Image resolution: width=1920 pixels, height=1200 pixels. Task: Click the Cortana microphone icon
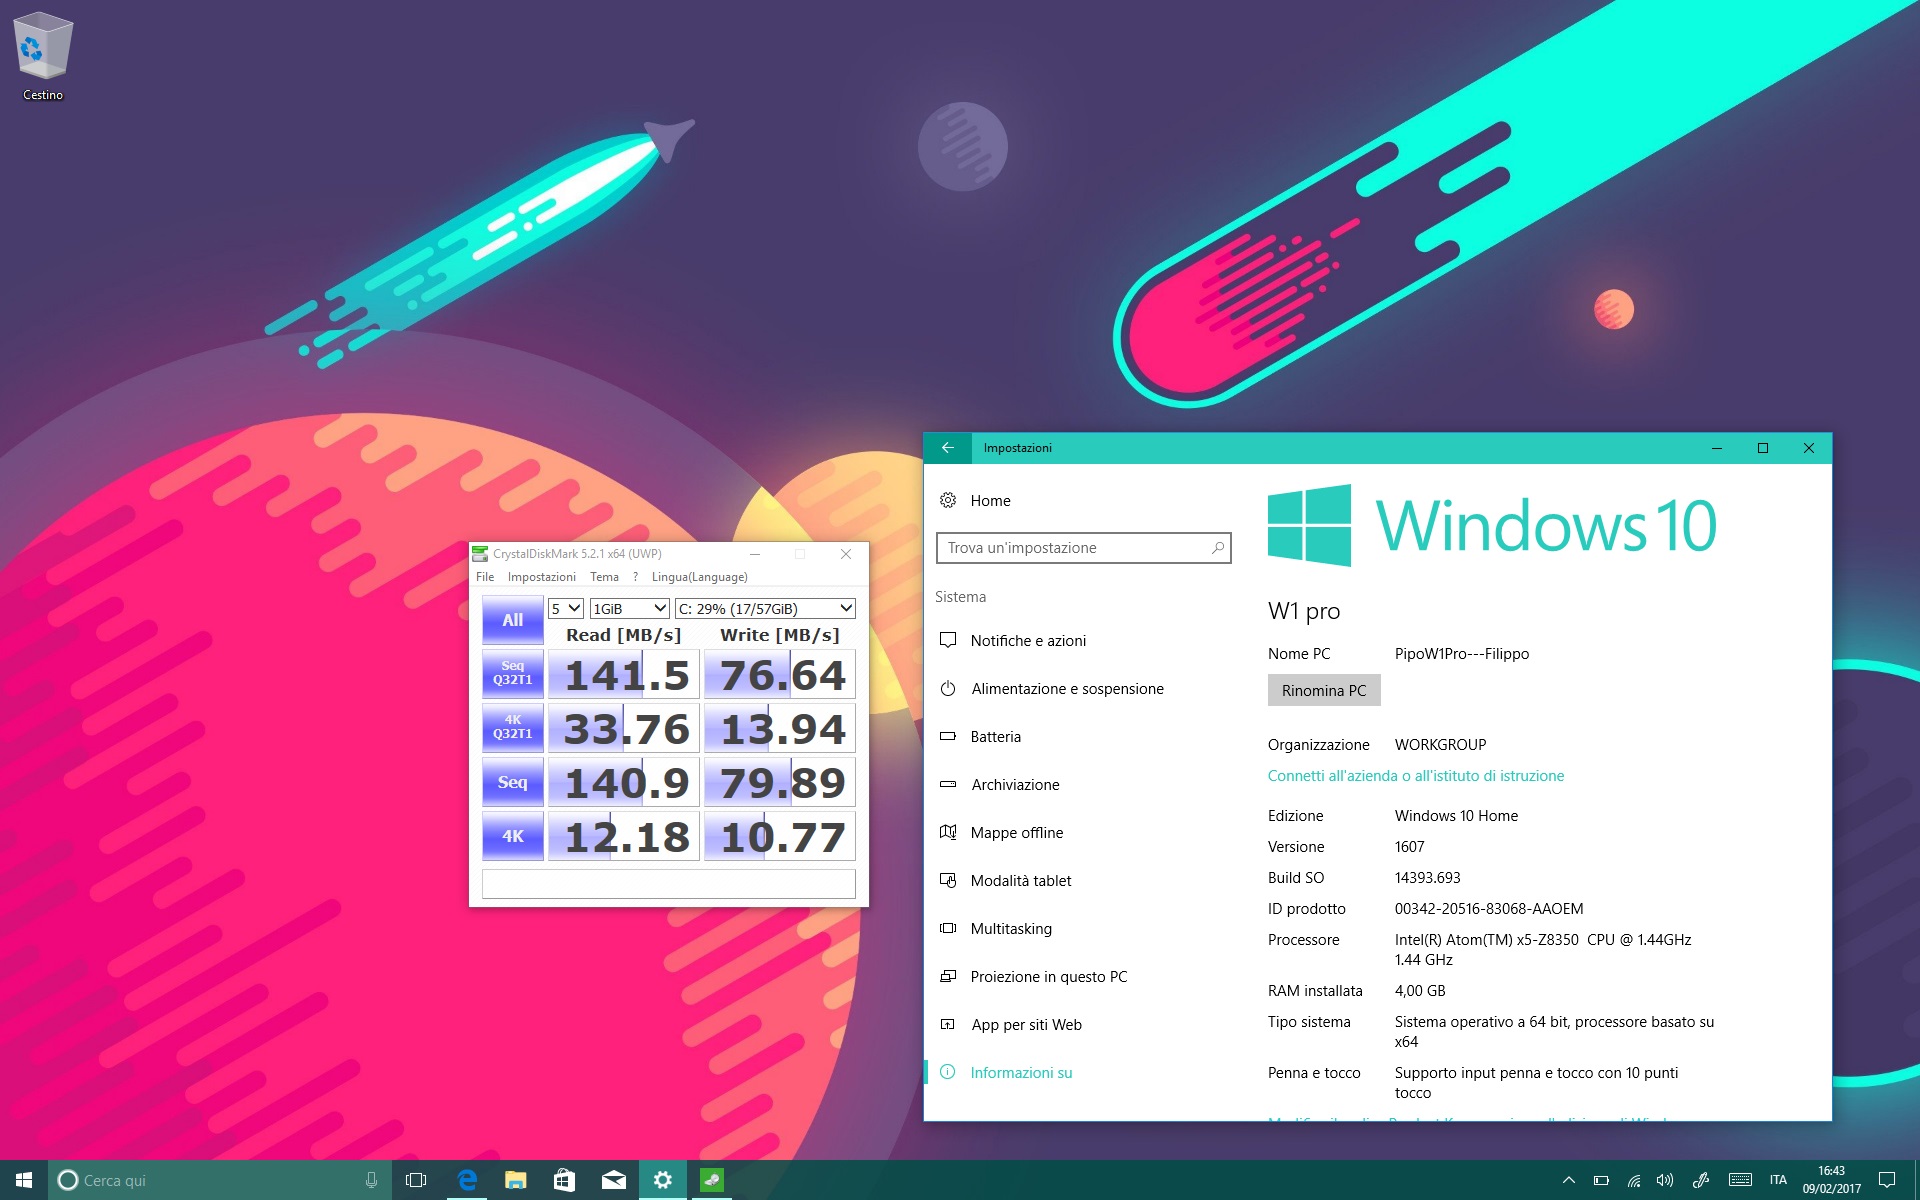click(371, 1180)
